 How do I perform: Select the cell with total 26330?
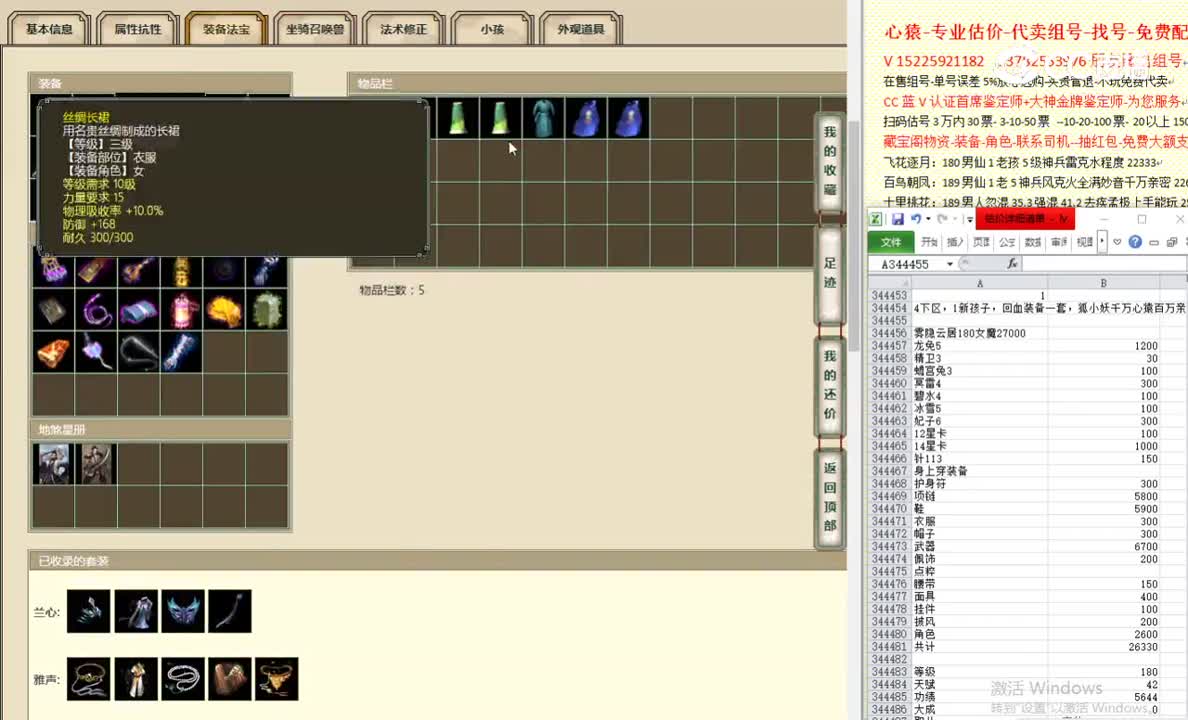[1103, 646]
